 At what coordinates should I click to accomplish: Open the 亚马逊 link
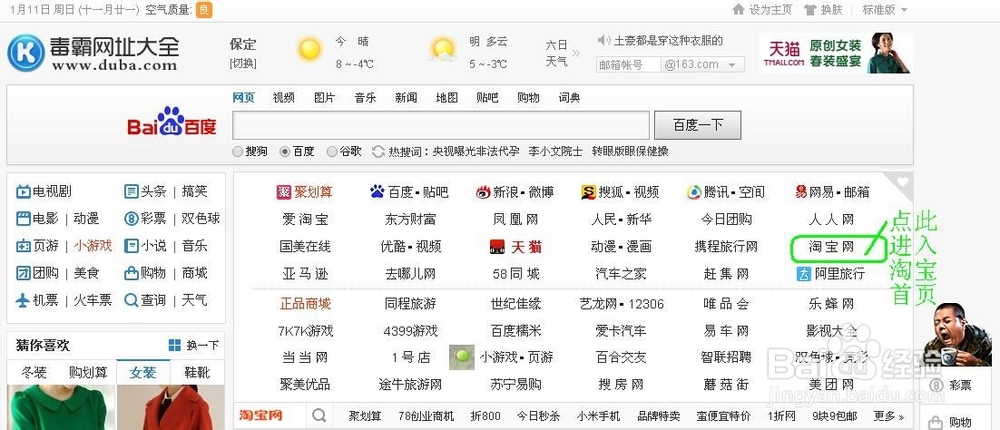(305, 274)
